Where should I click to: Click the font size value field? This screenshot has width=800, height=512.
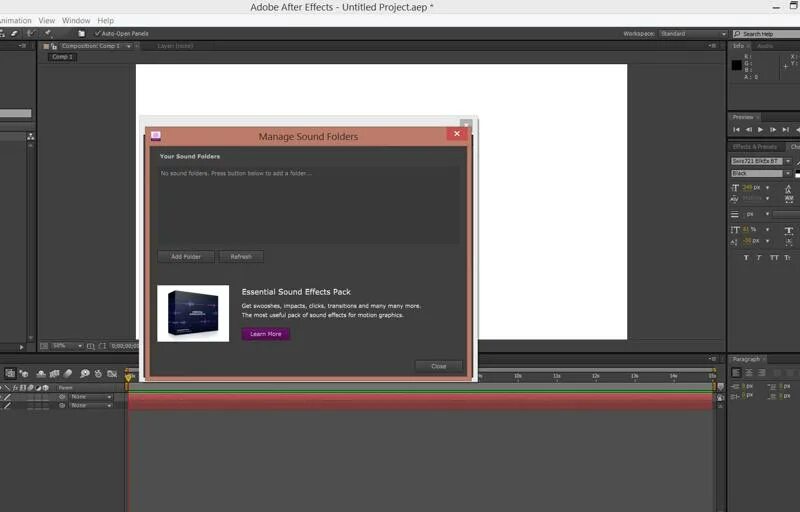pyautogui.click(x=747, y=188)
